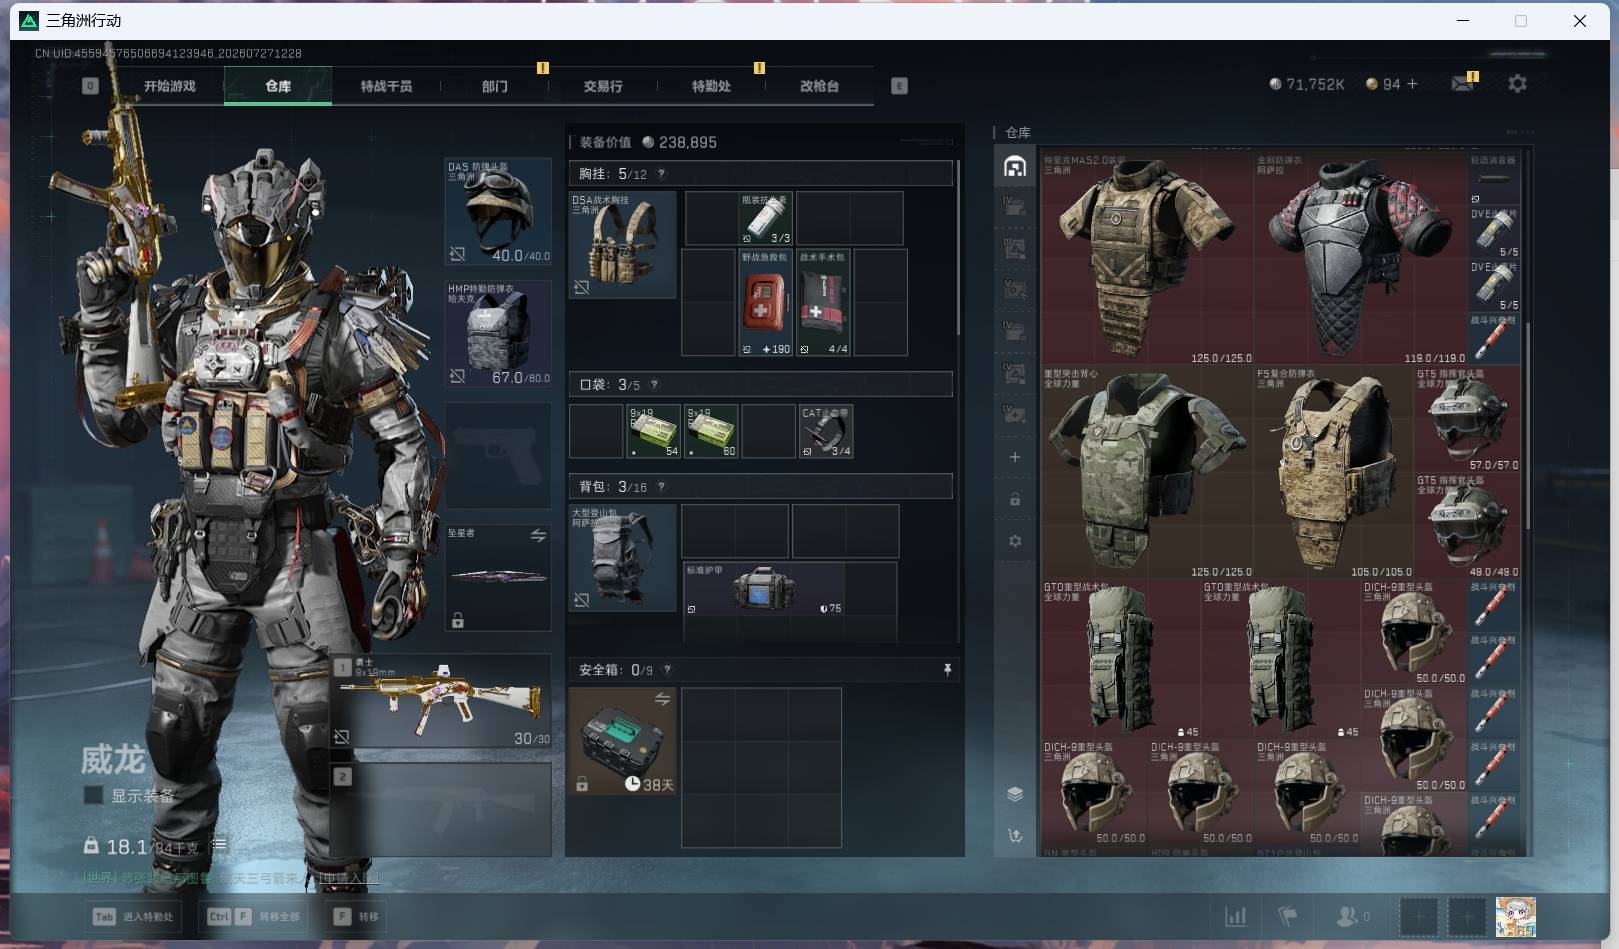Show help for 胸挂 capacity

661,173
